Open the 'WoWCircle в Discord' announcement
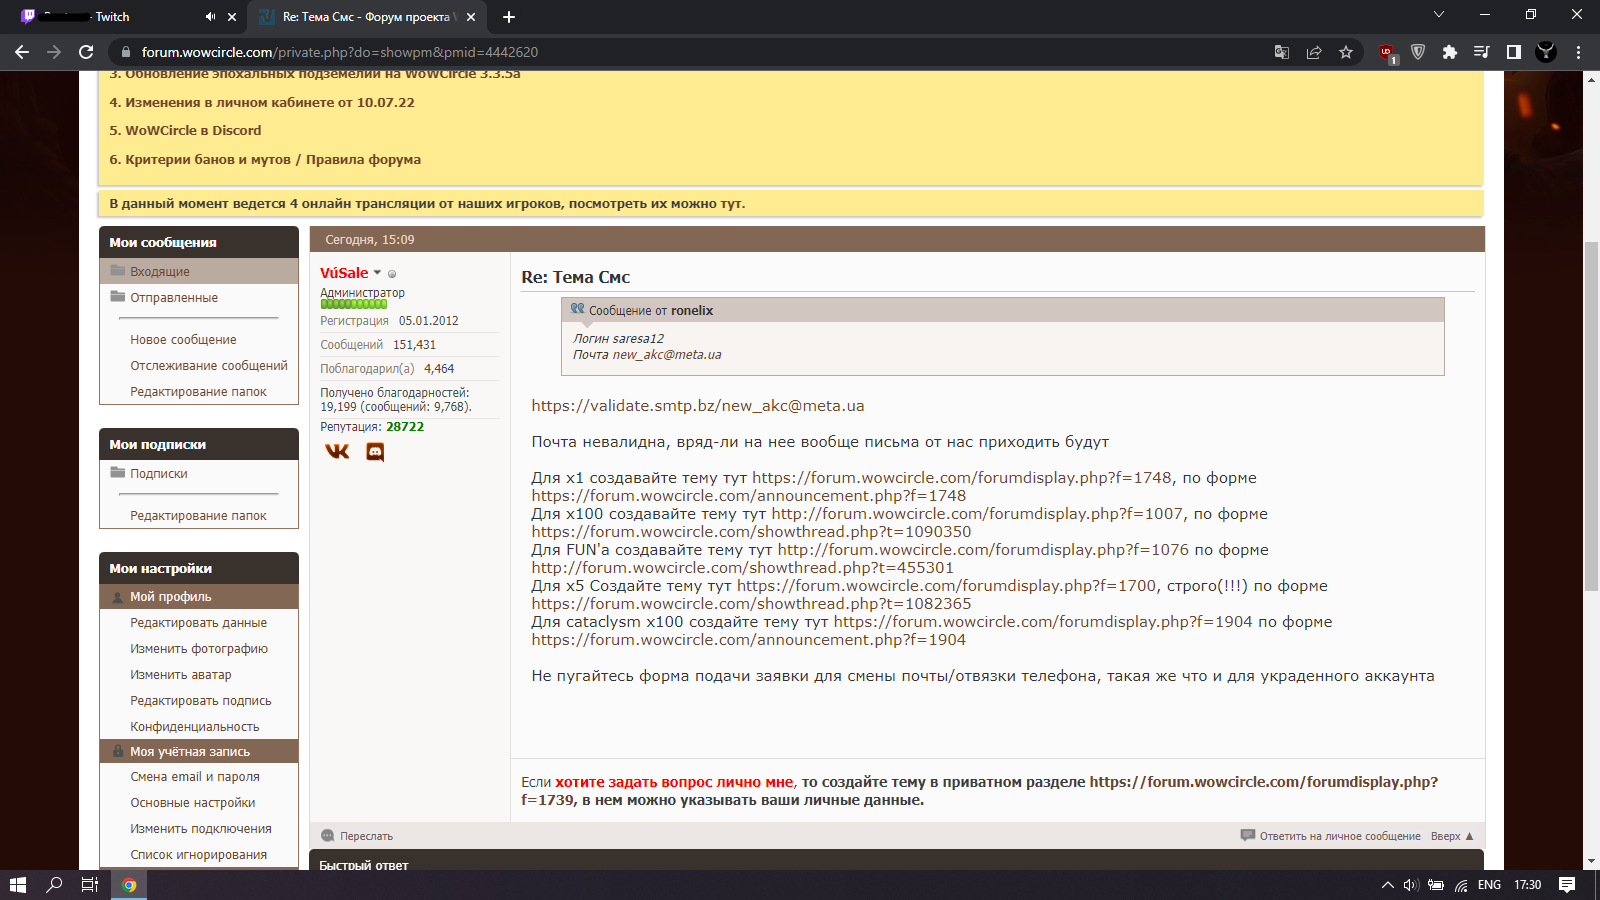This screenshot has height=900, width=1600. (x=185, y=131)
